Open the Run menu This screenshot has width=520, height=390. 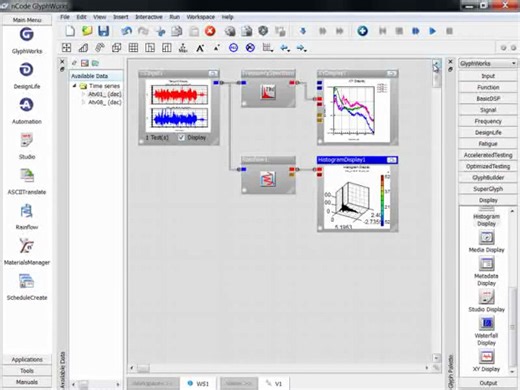click(174, 17)
